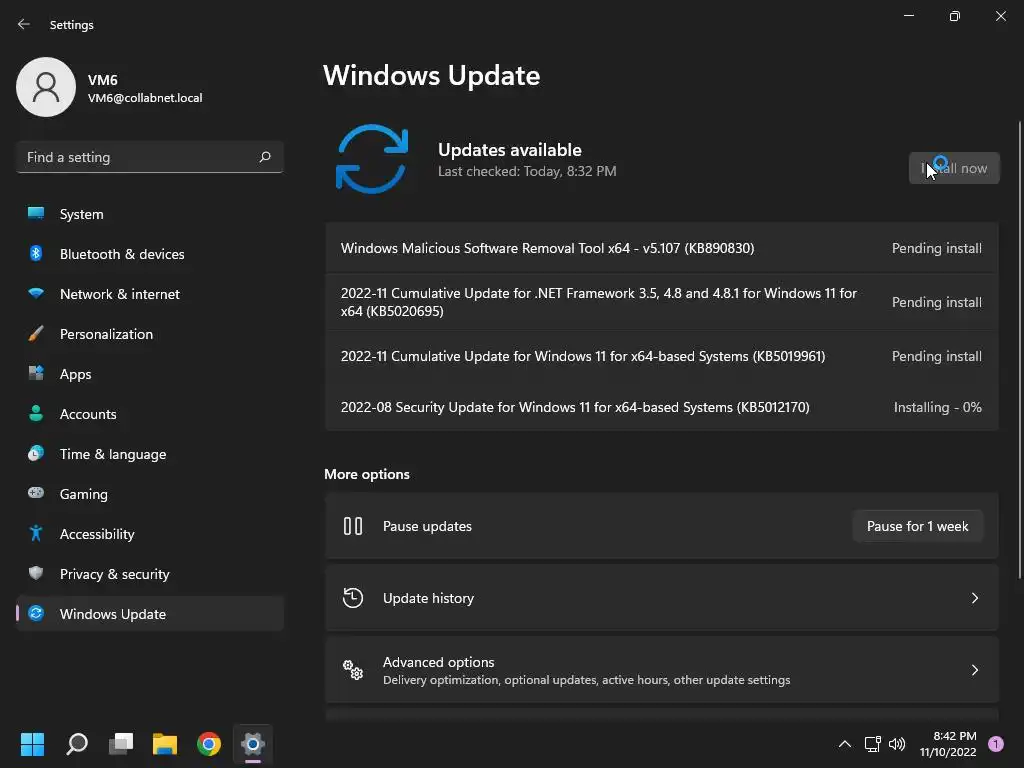This screenshot has height=768, width=1024.
Task: Click the volume speaker tray icon
Action: [x=897, y=744]
